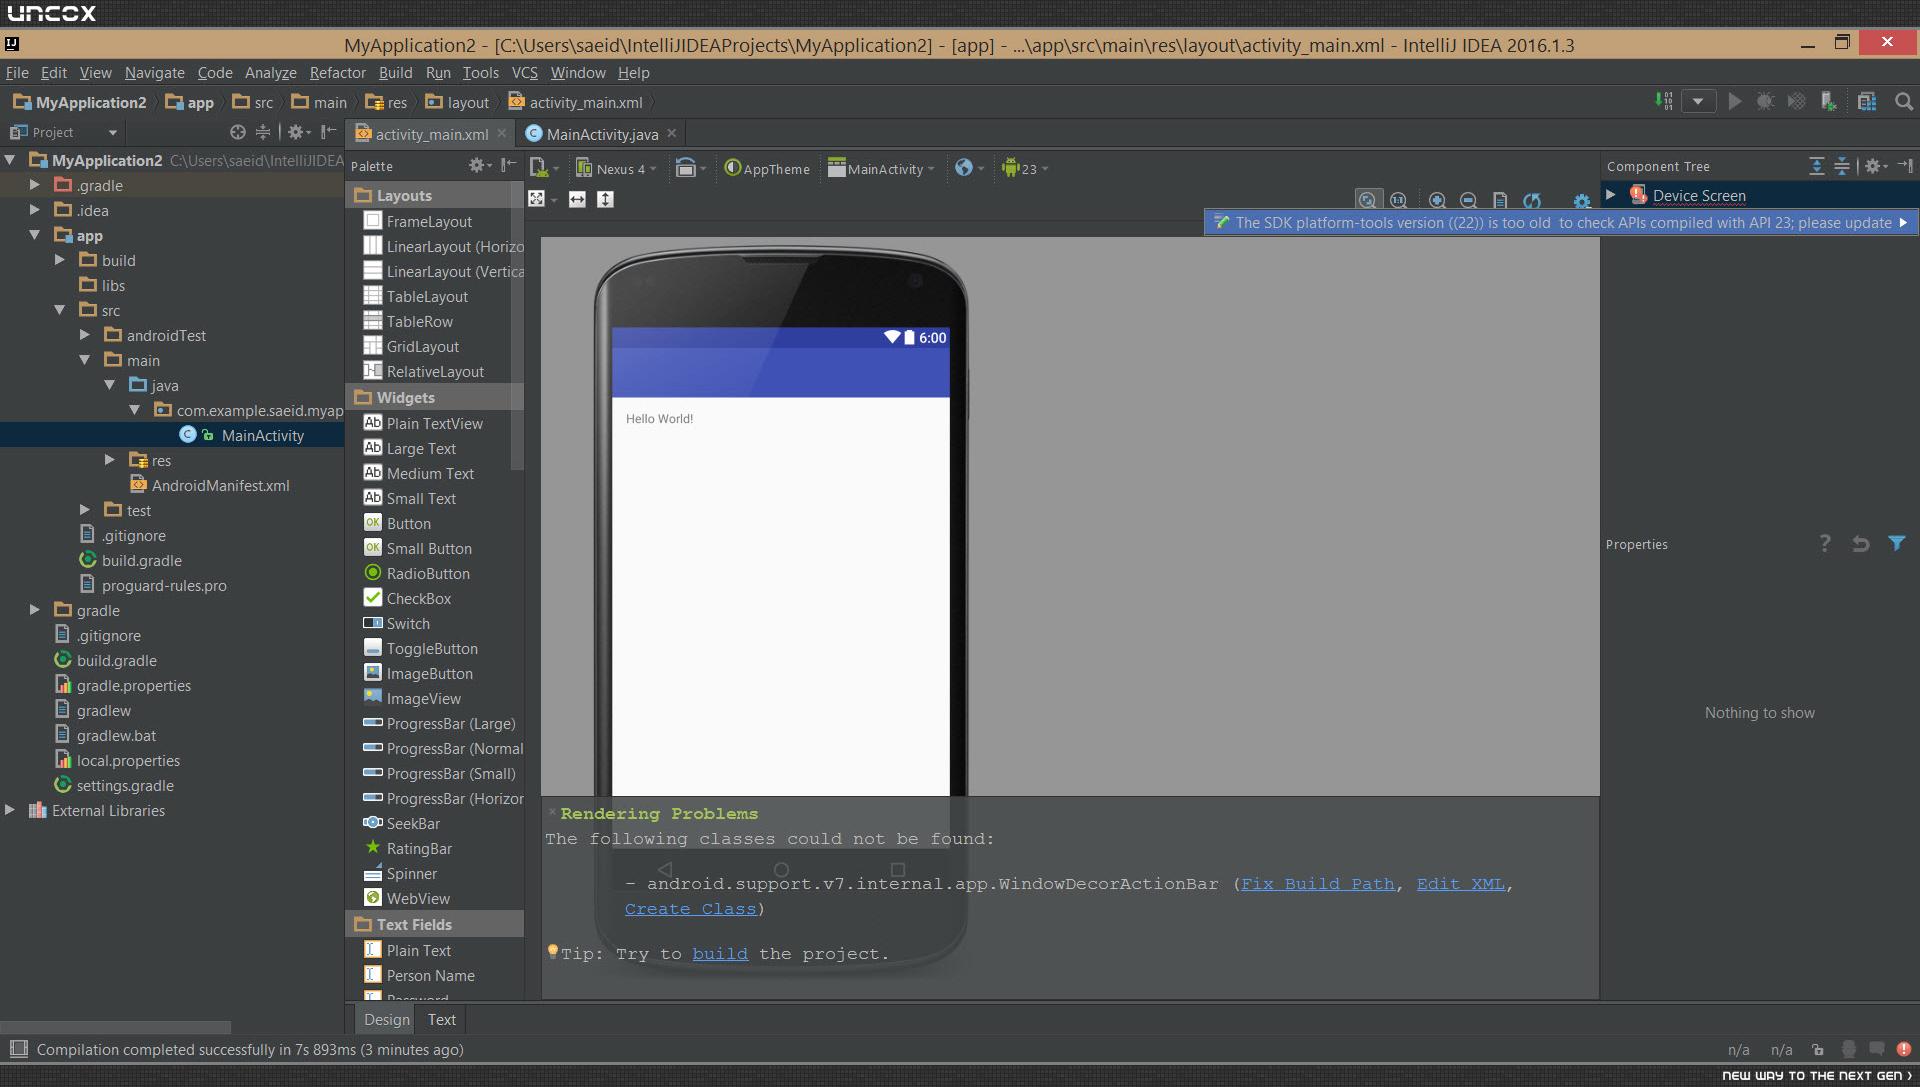Click the Create Class link

[690, 909]
